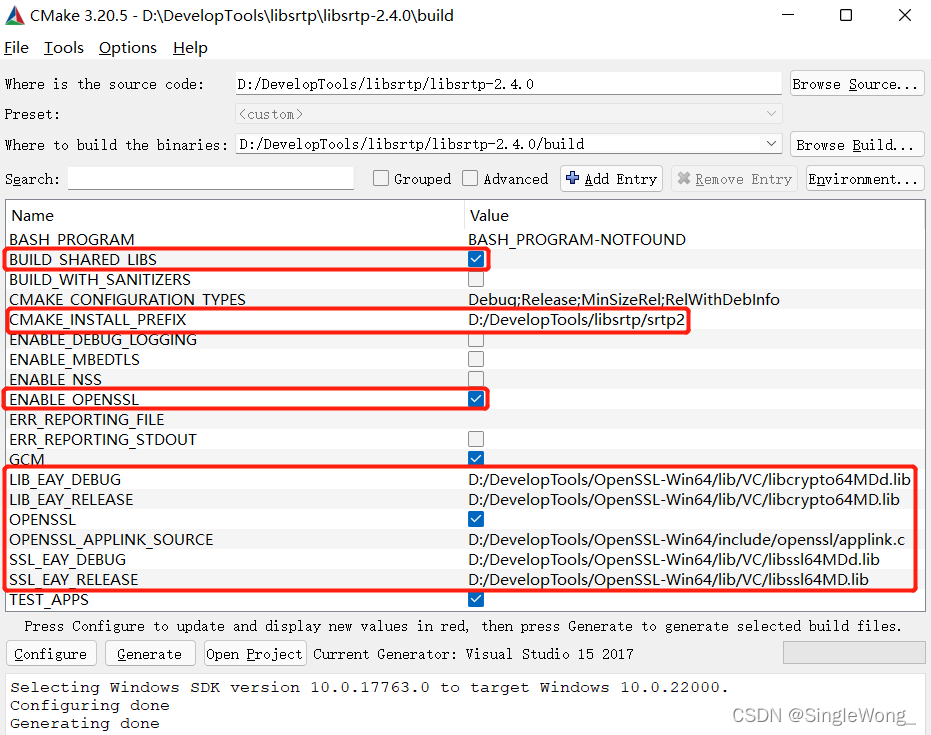Click the 'Configuring done' output line
Viewport: 931px width, 735px height.
(x=90, y=705)
